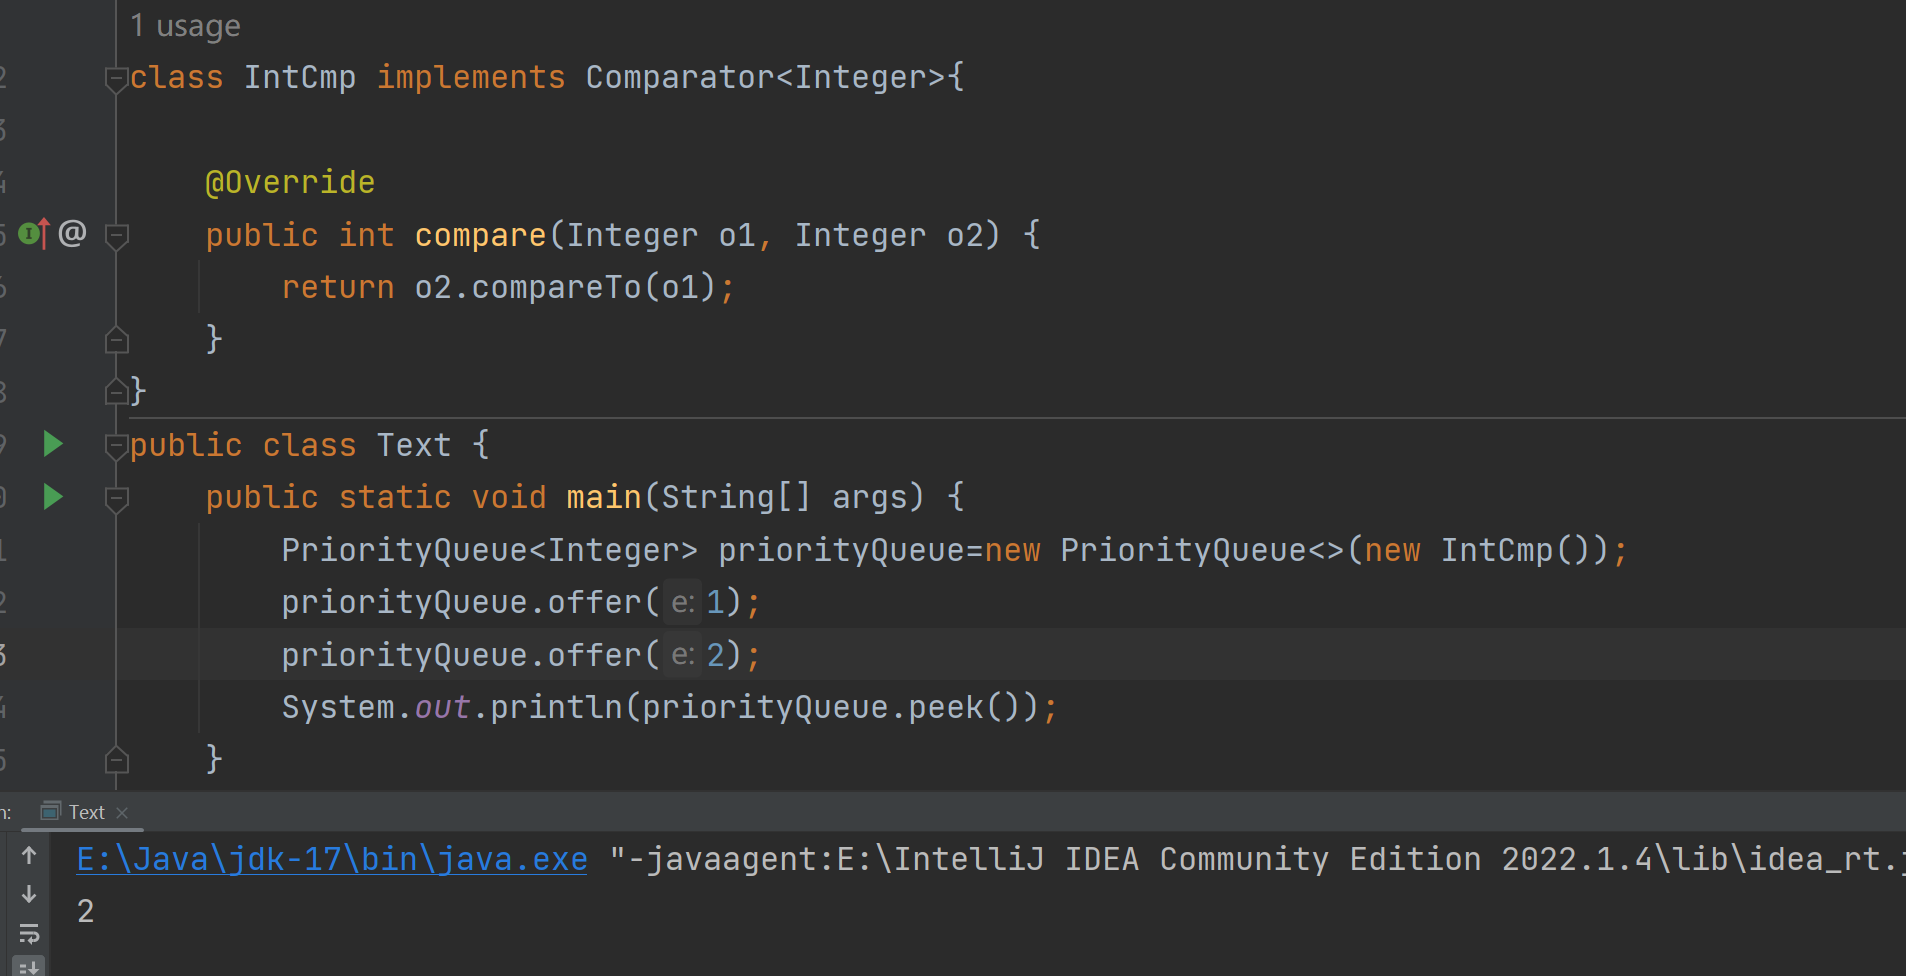Open the E:\Java\jdk-17\bin\java.exe link

pyautogui.click(x=332, y=859)
